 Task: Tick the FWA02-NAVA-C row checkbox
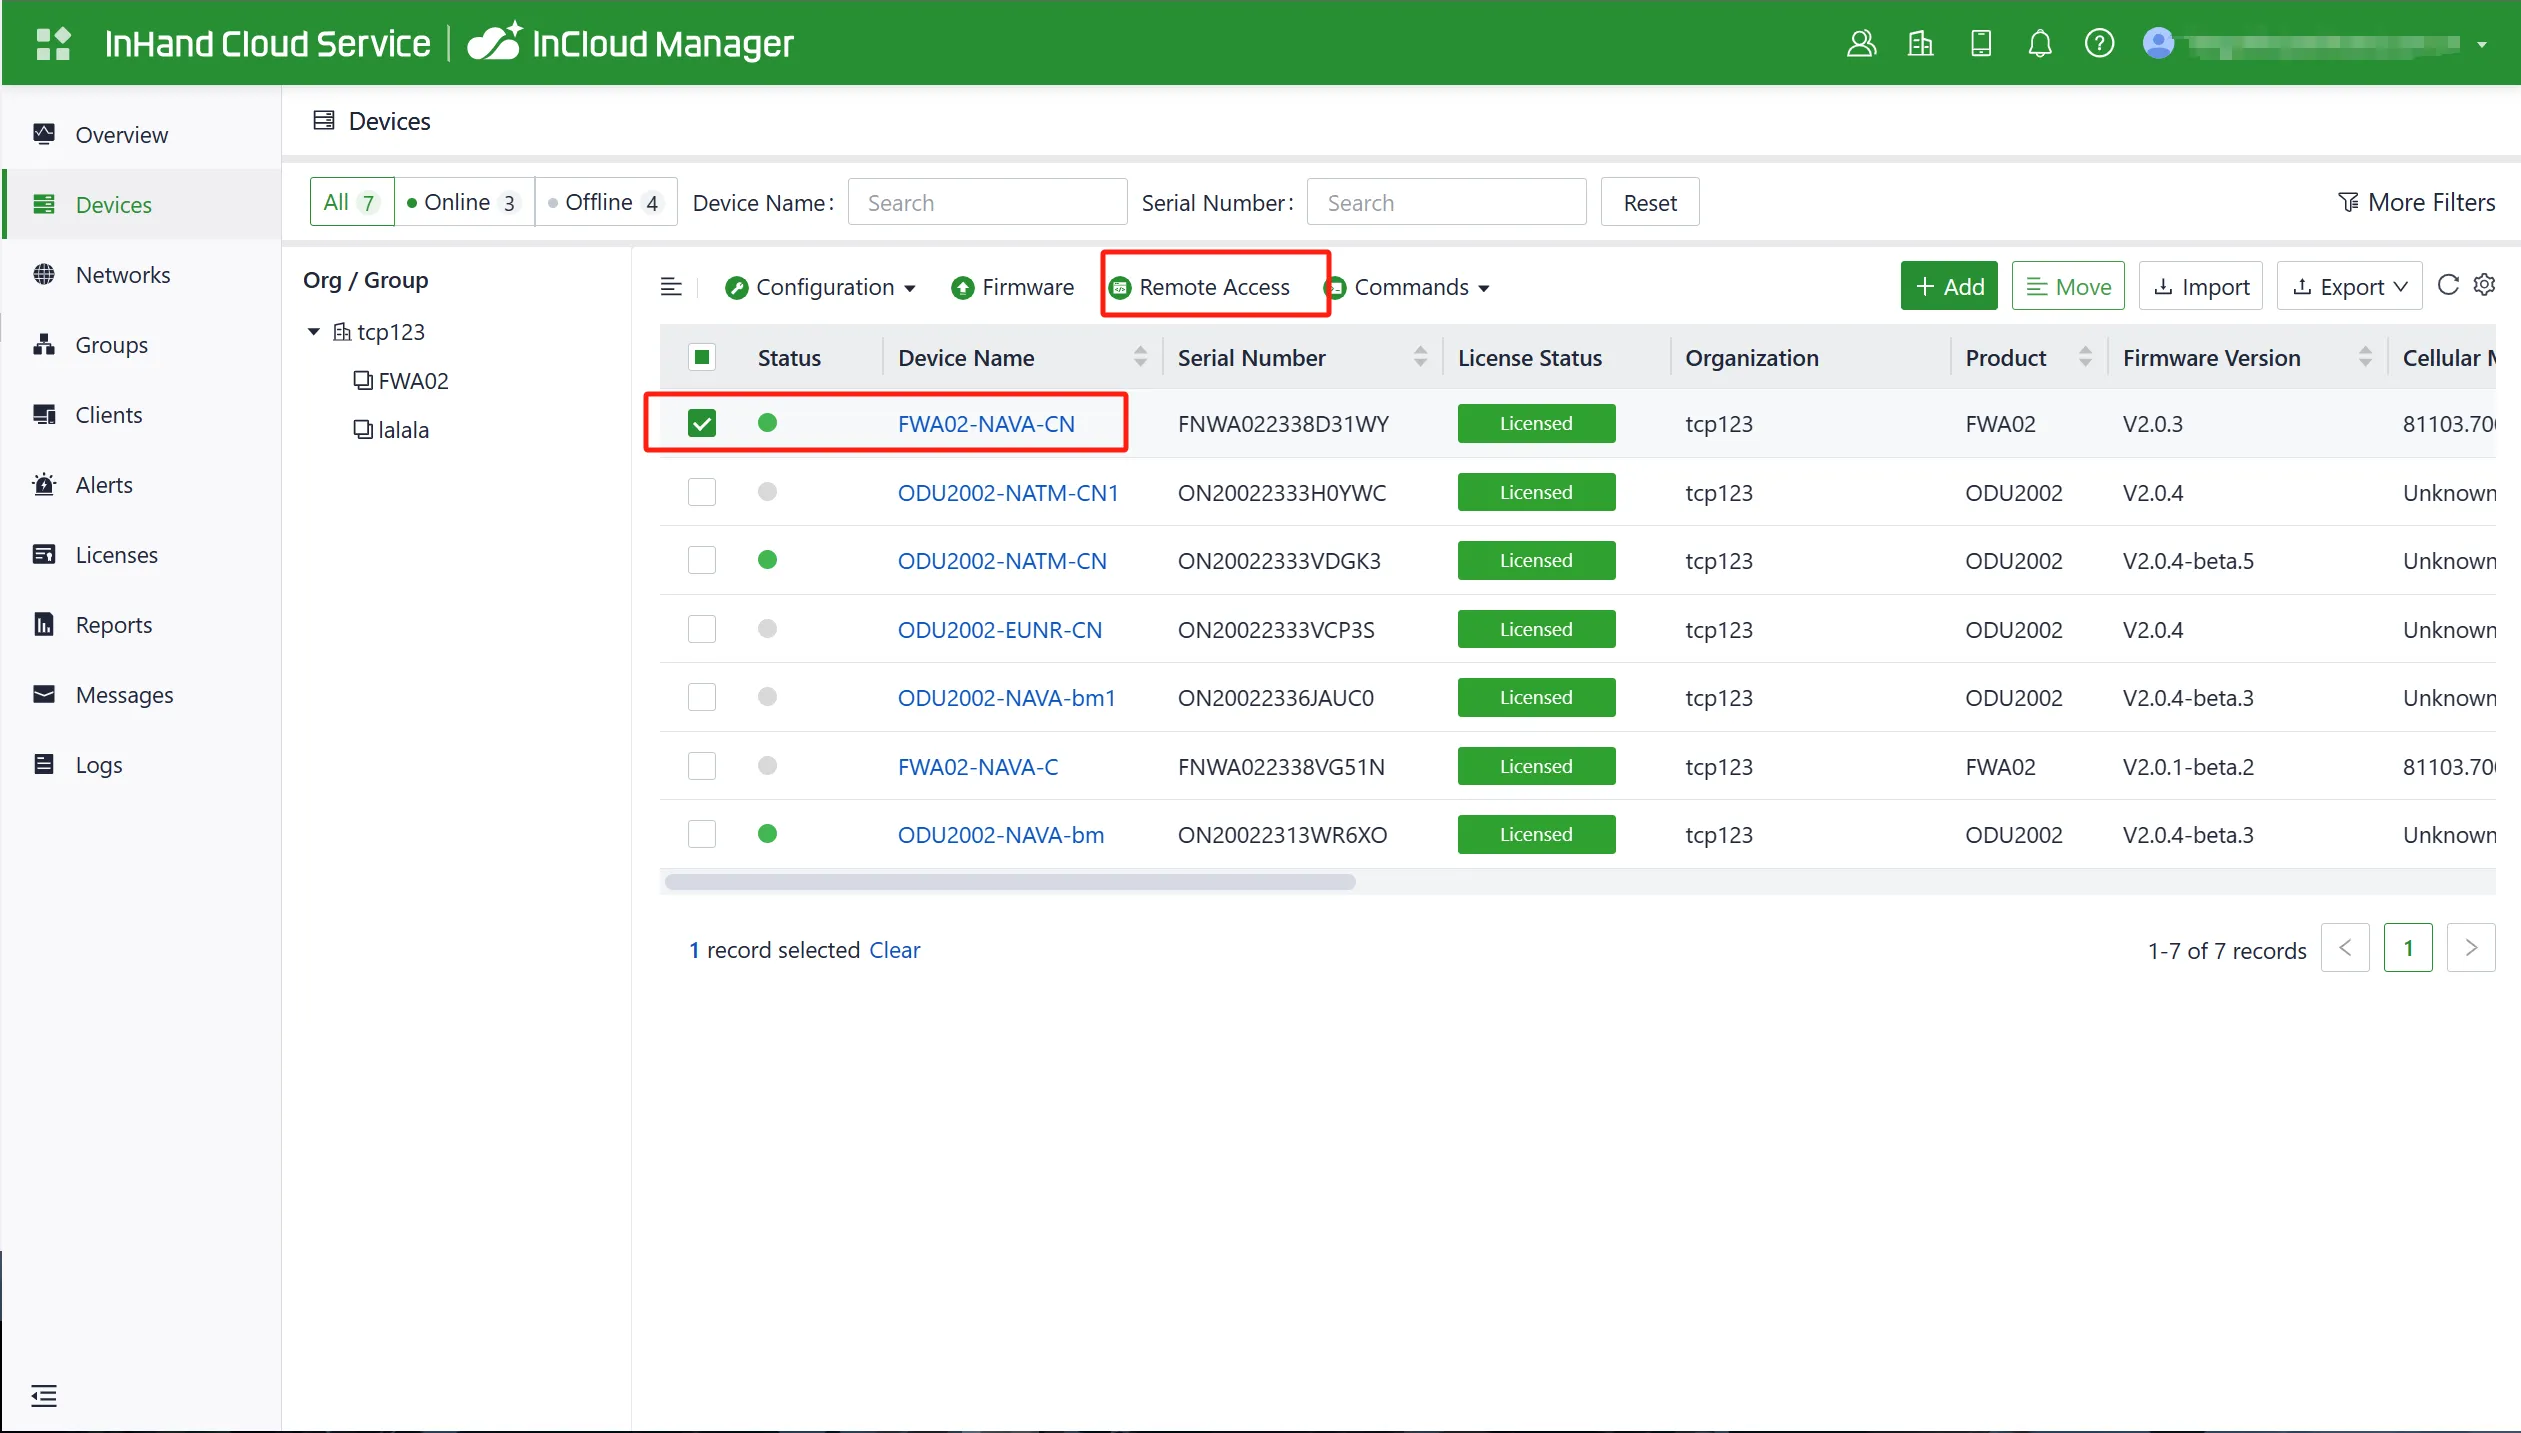(x=702, y=766)
